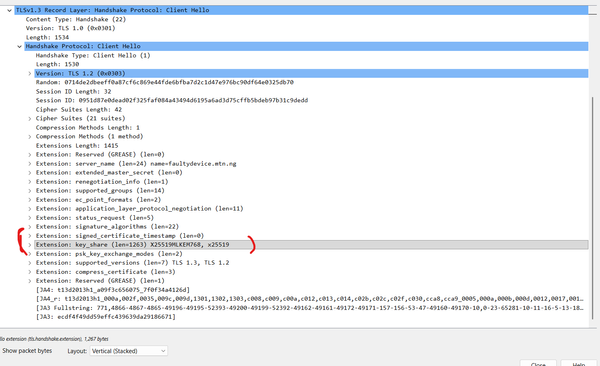Select the Version: TLS 1.0 (0x0301) row
The height and width of the screenshot is (366, 600).
point(70,28)
